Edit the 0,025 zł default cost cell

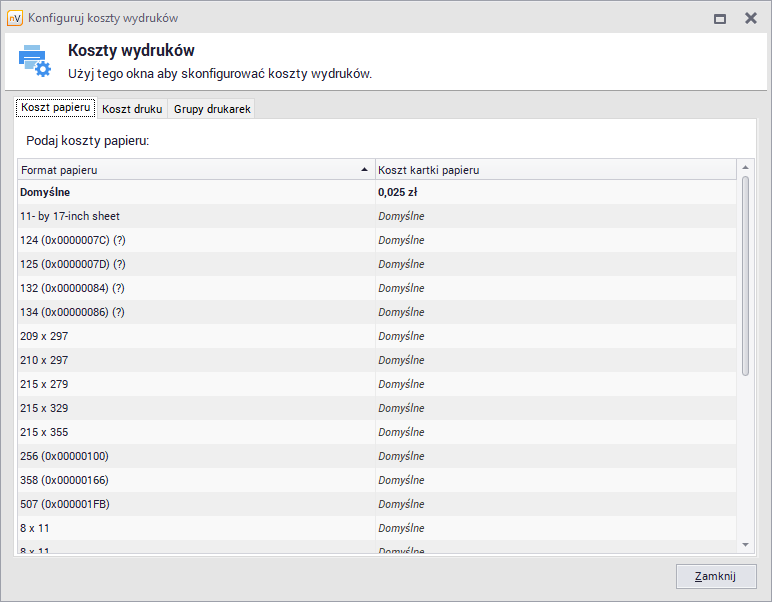tap(554, 192)
